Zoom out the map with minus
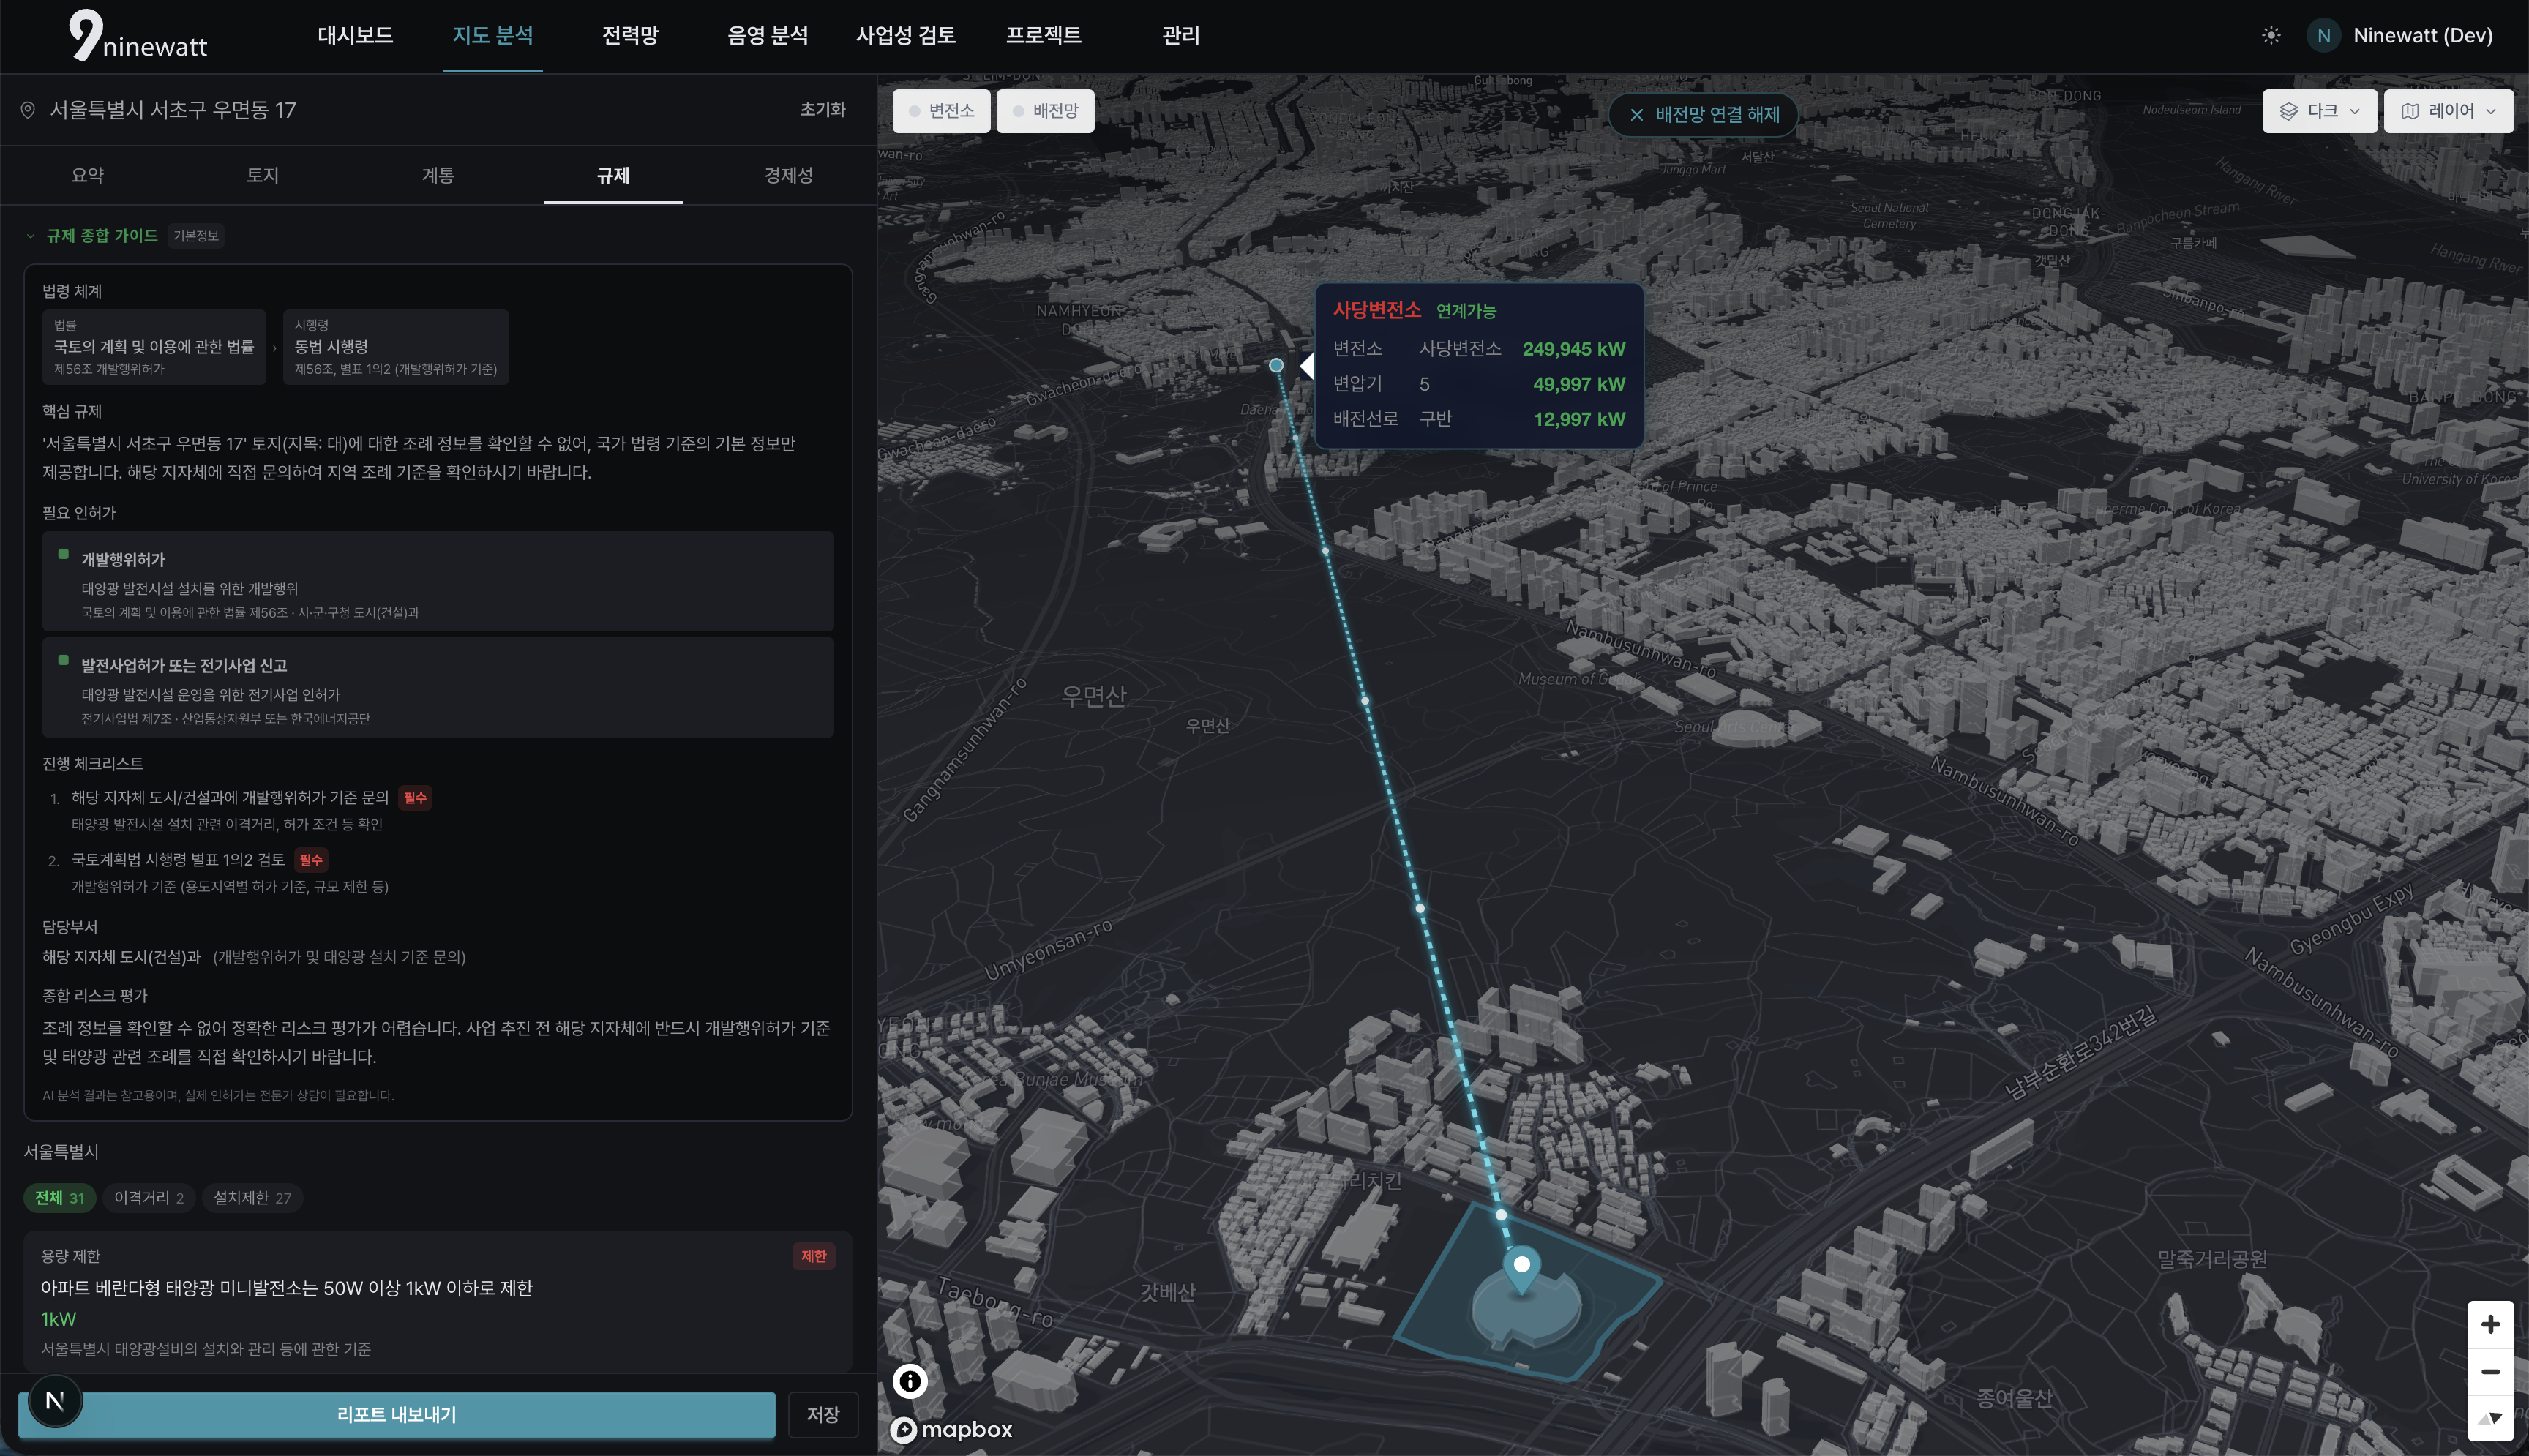 coord(2490,1371)
